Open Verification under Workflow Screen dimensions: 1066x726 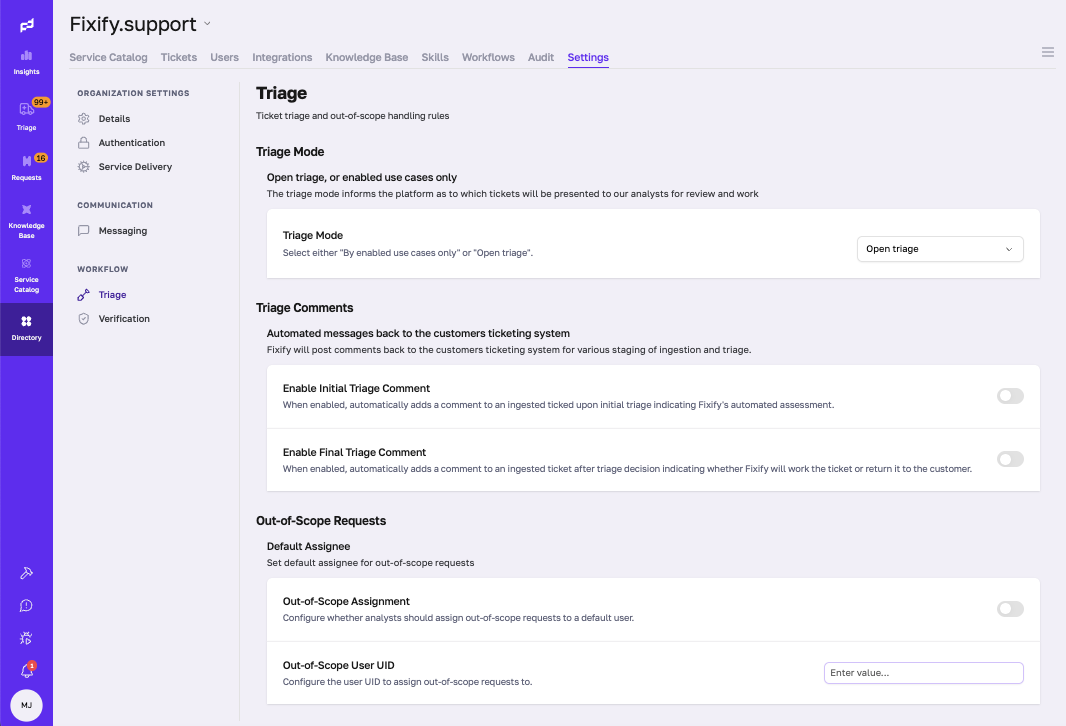(124, 318)
